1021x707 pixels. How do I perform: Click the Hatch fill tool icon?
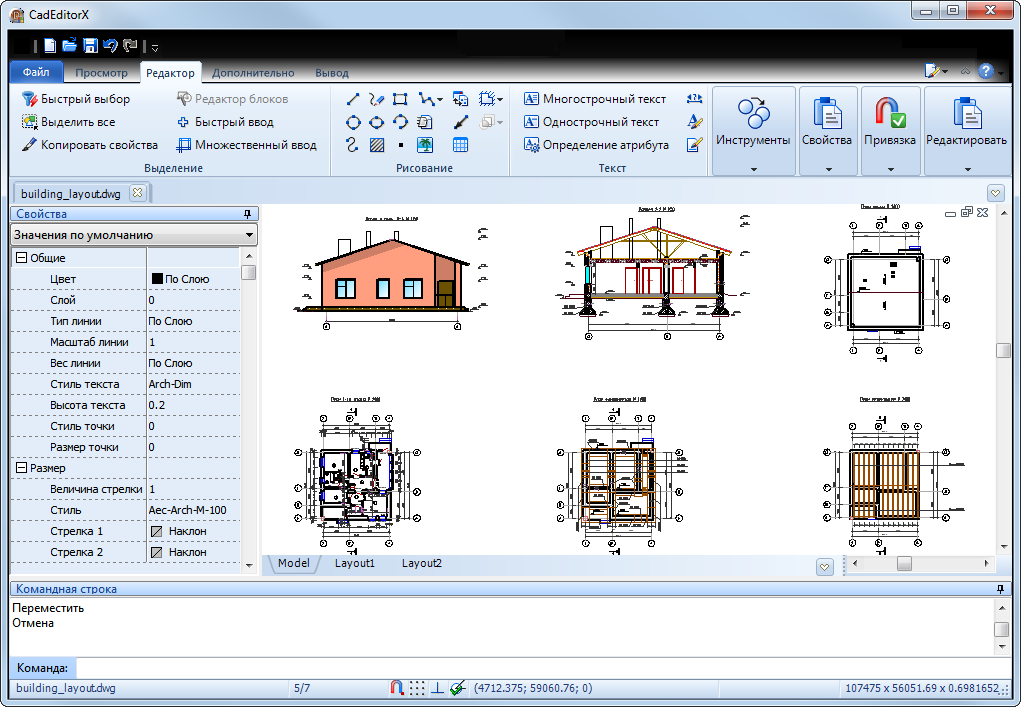click(x=377, y=145)
